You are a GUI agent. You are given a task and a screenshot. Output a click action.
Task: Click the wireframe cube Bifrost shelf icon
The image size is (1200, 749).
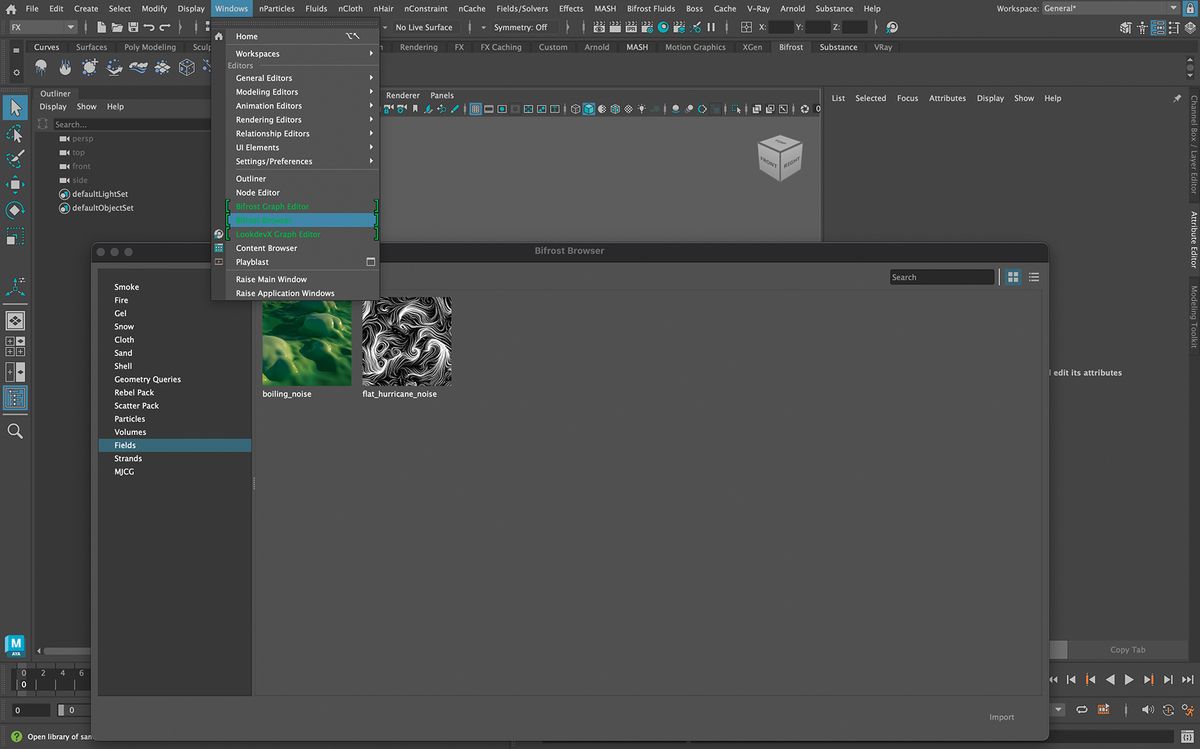click(x=186, y=67)
